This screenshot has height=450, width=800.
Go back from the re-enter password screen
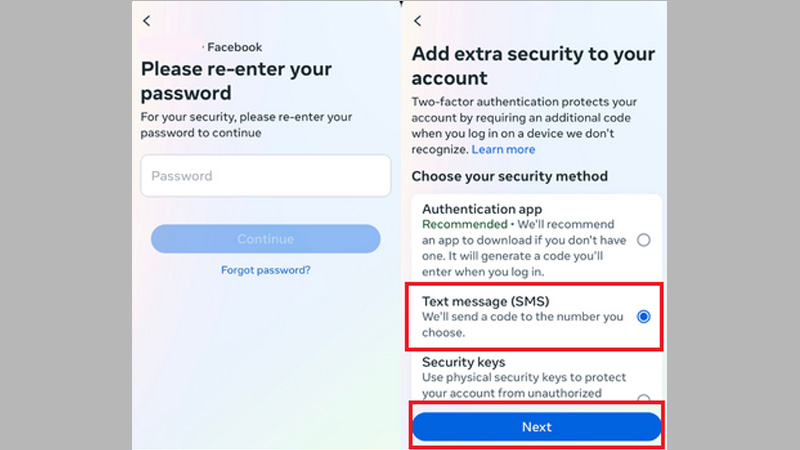point(147,21)
